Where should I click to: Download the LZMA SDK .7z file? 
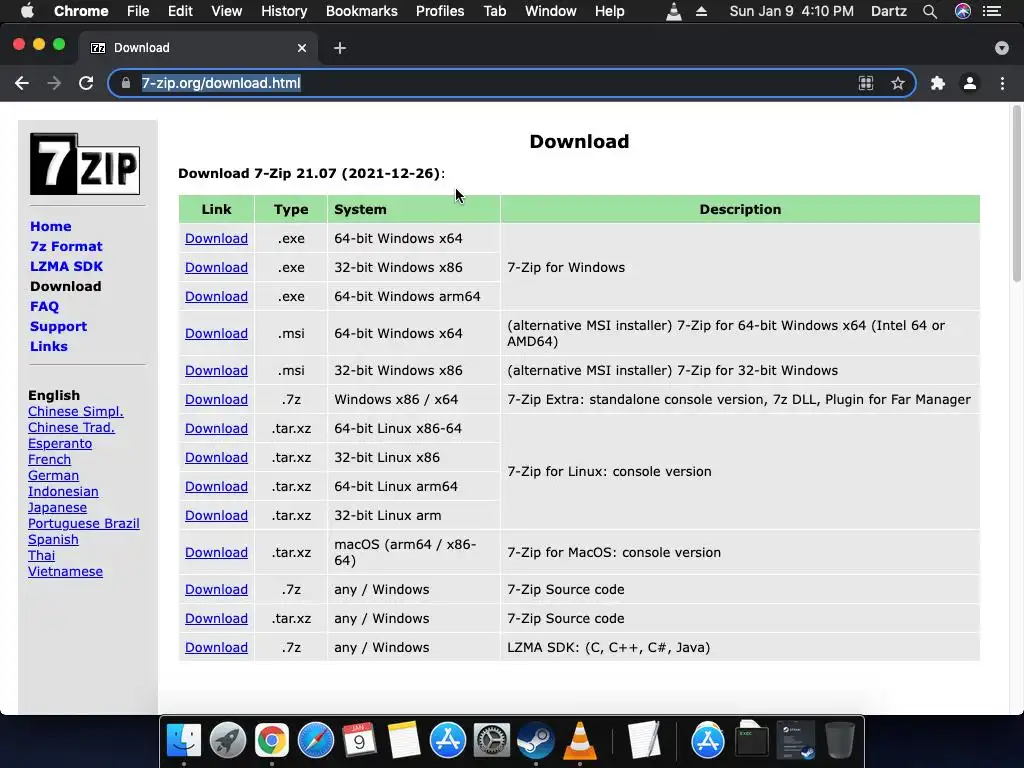click(216, 648)
